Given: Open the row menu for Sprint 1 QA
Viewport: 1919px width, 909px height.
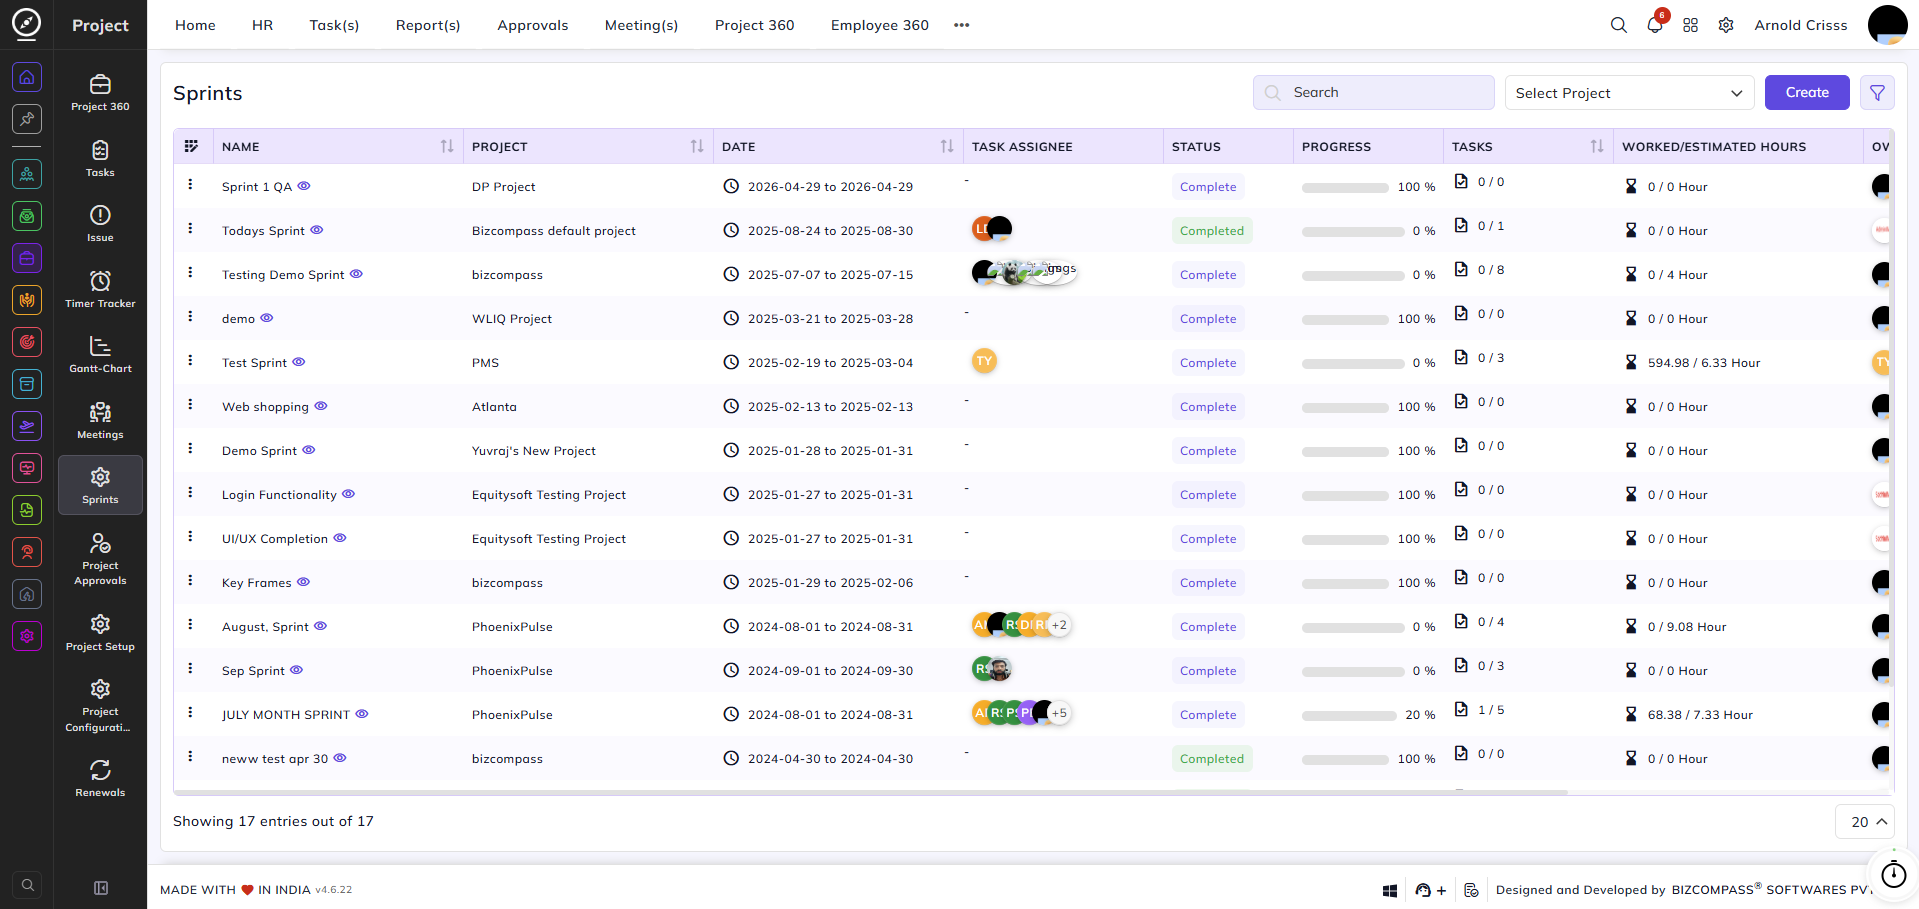Looking at the screenshot, I should tap(190, 185).
